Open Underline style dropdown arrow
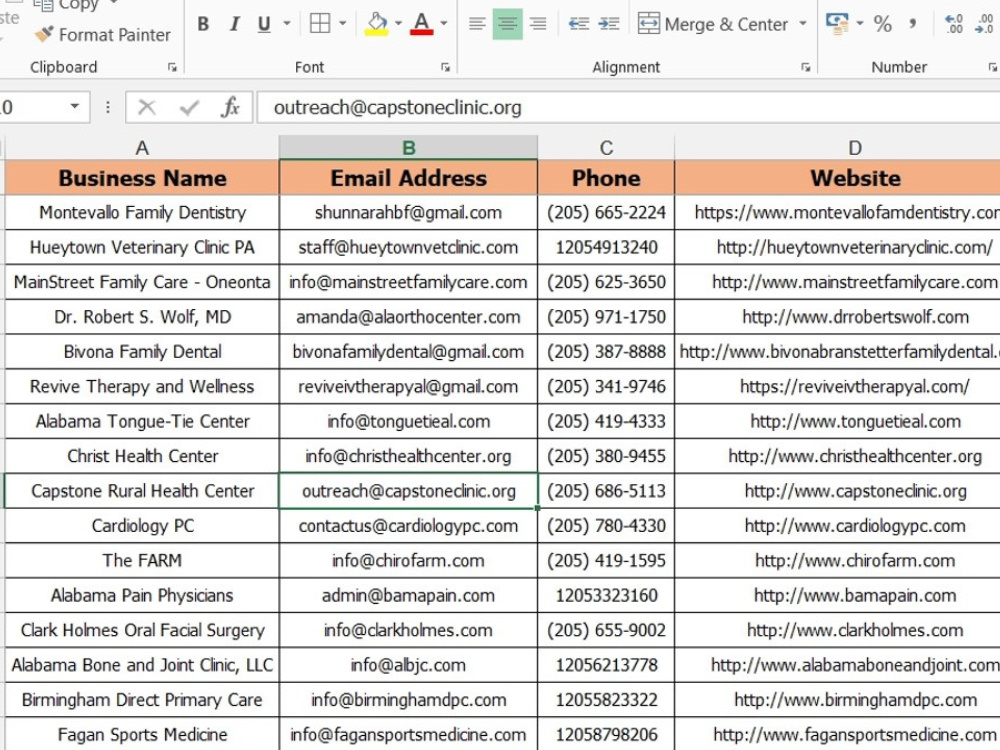The image size is (1000, 750). (x=286, y=24)
